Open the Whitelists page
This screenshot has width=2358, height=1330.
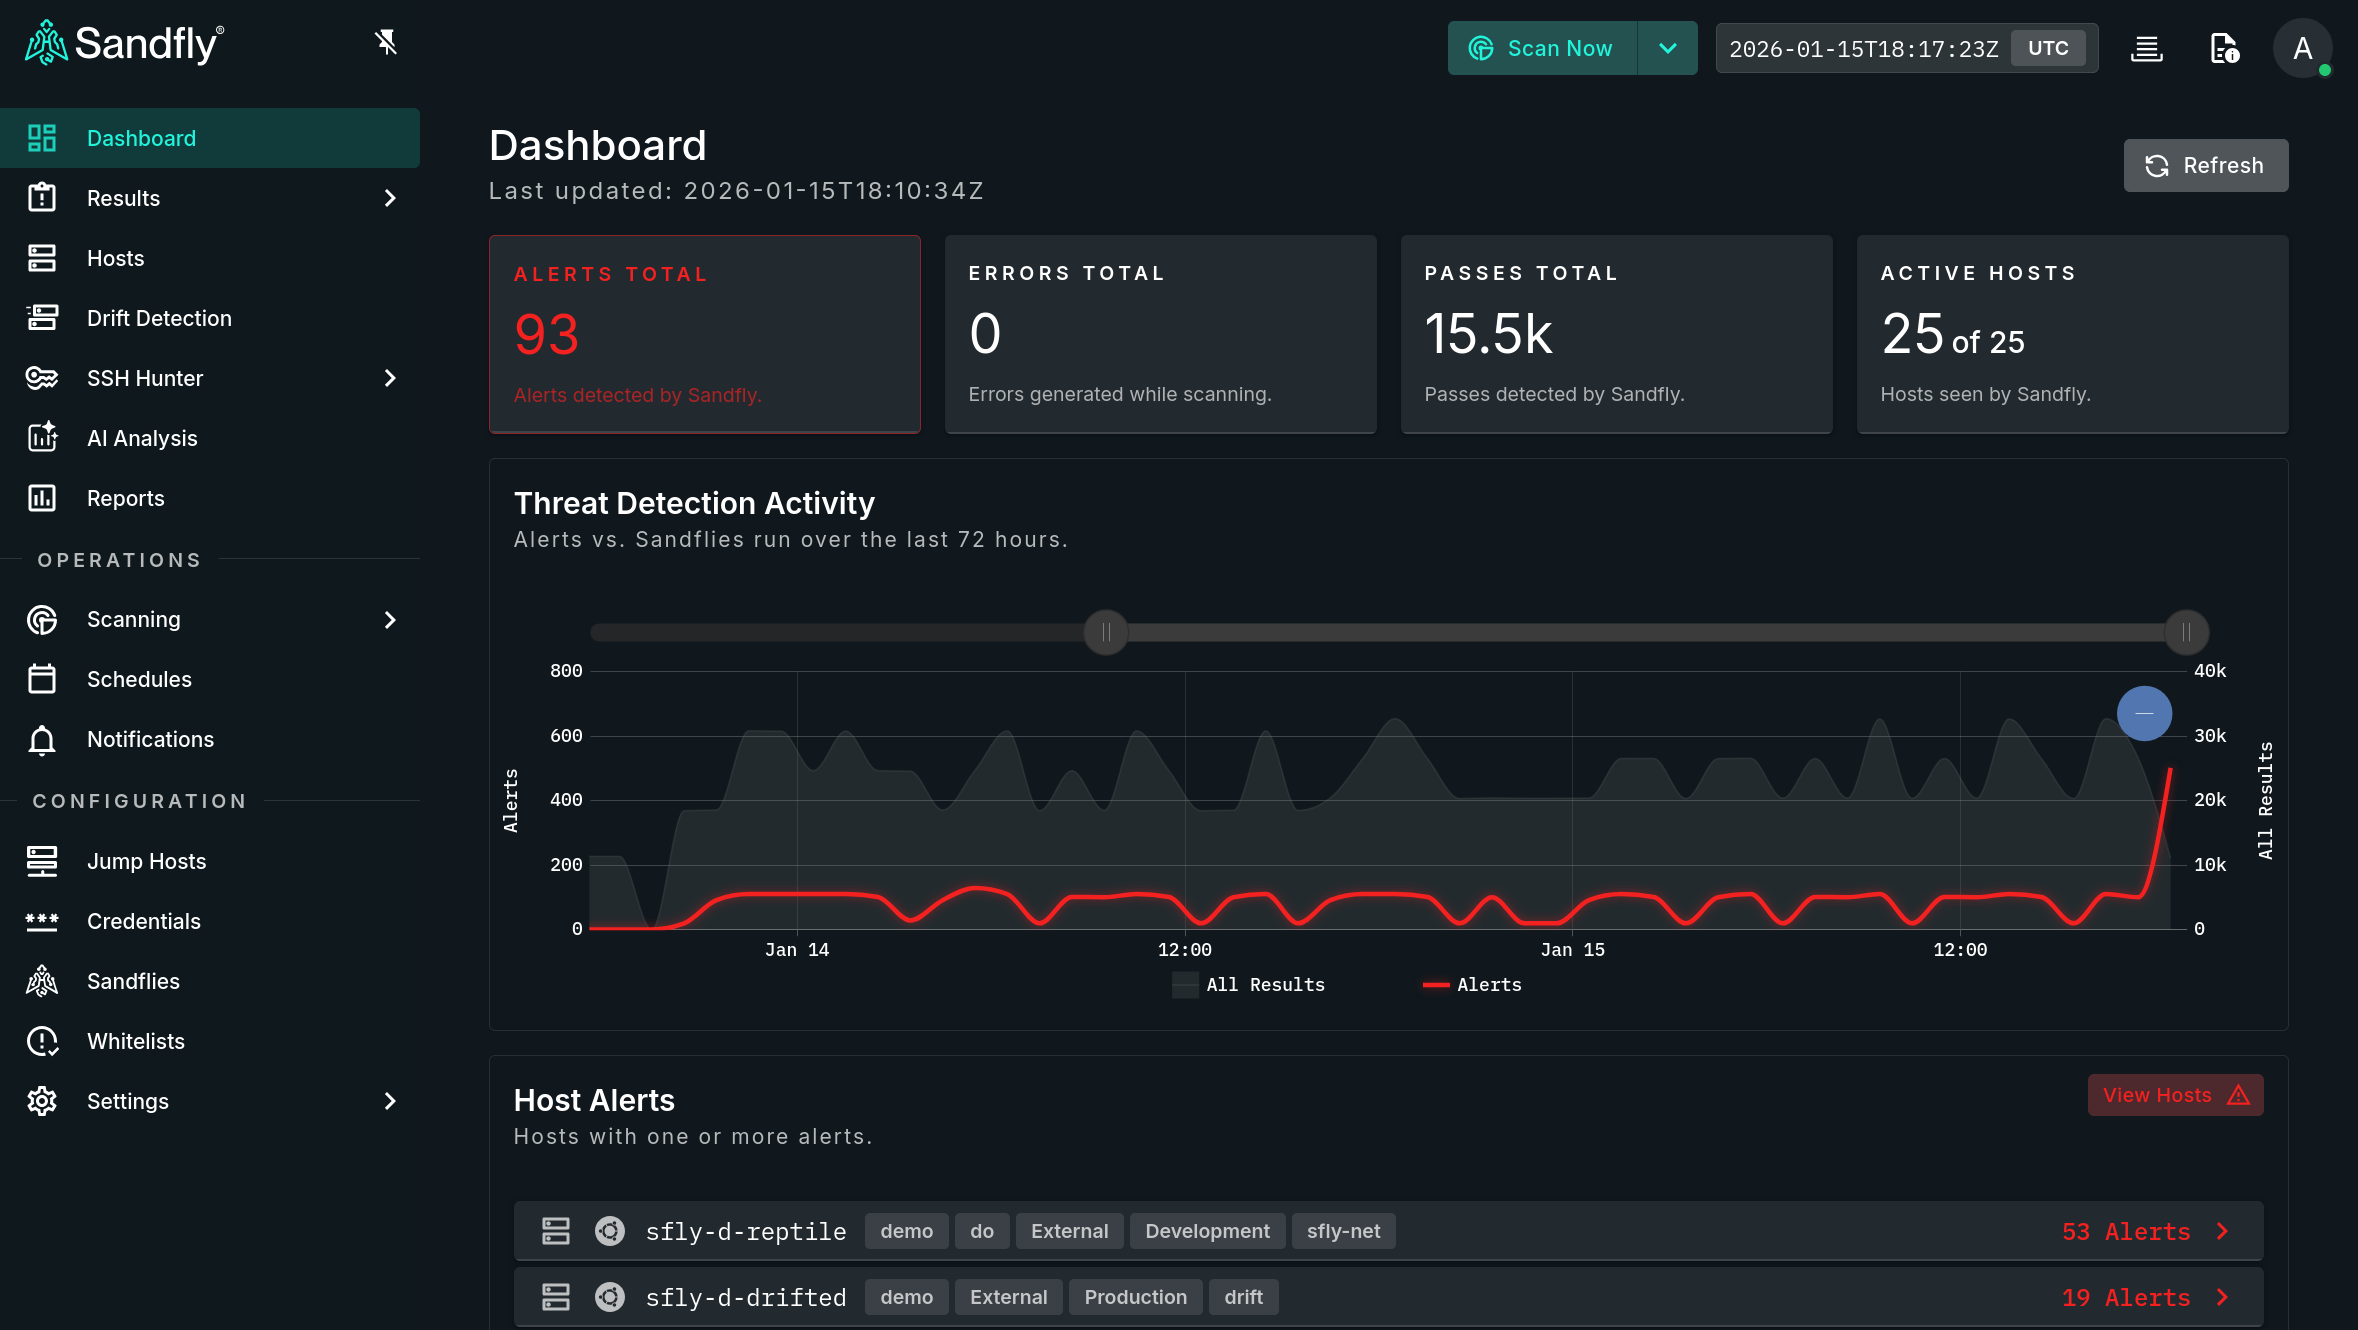coord(135,1041)
